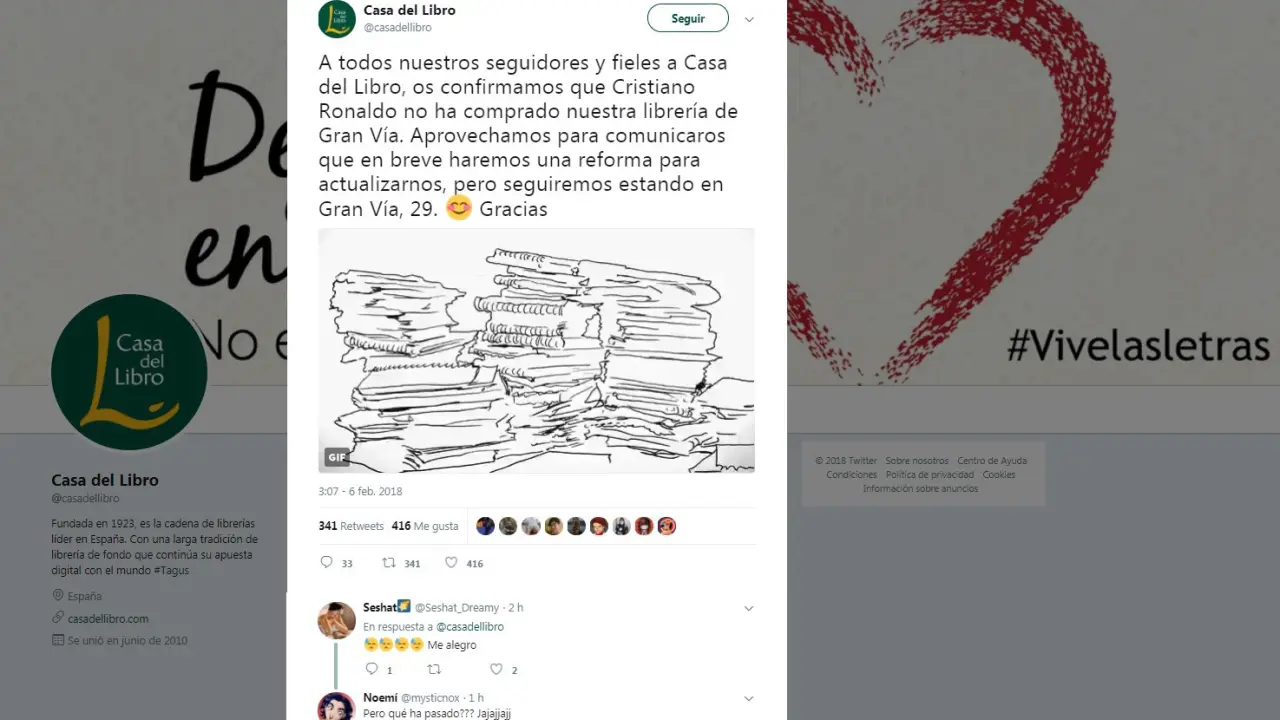Like the tweet using the heart icon showing 416
The image size is (1280, 720).
point(451,563)
